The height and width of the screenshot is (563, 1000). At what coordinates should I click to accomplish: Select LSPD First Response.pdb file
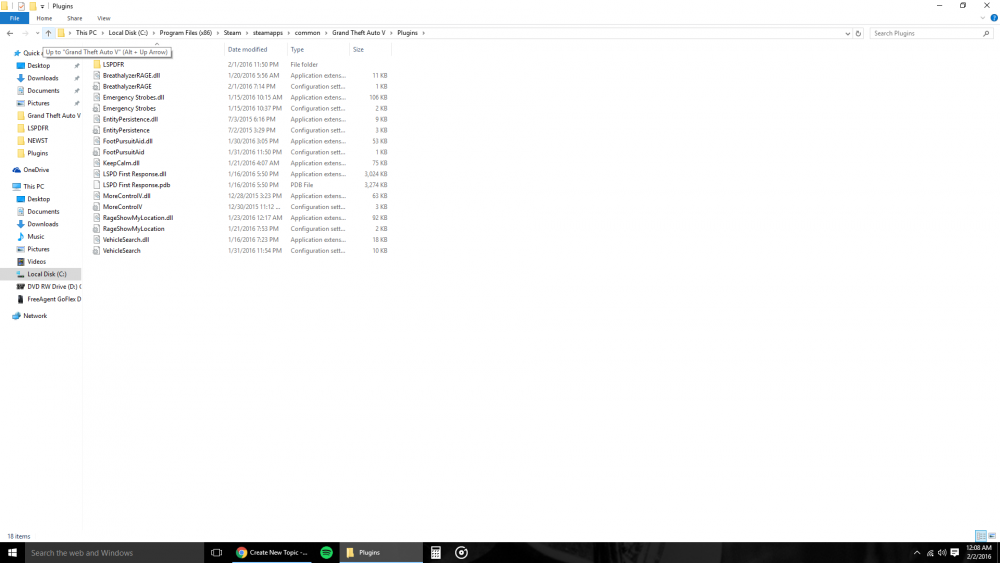pyautogui.click(x=136, y=185)
